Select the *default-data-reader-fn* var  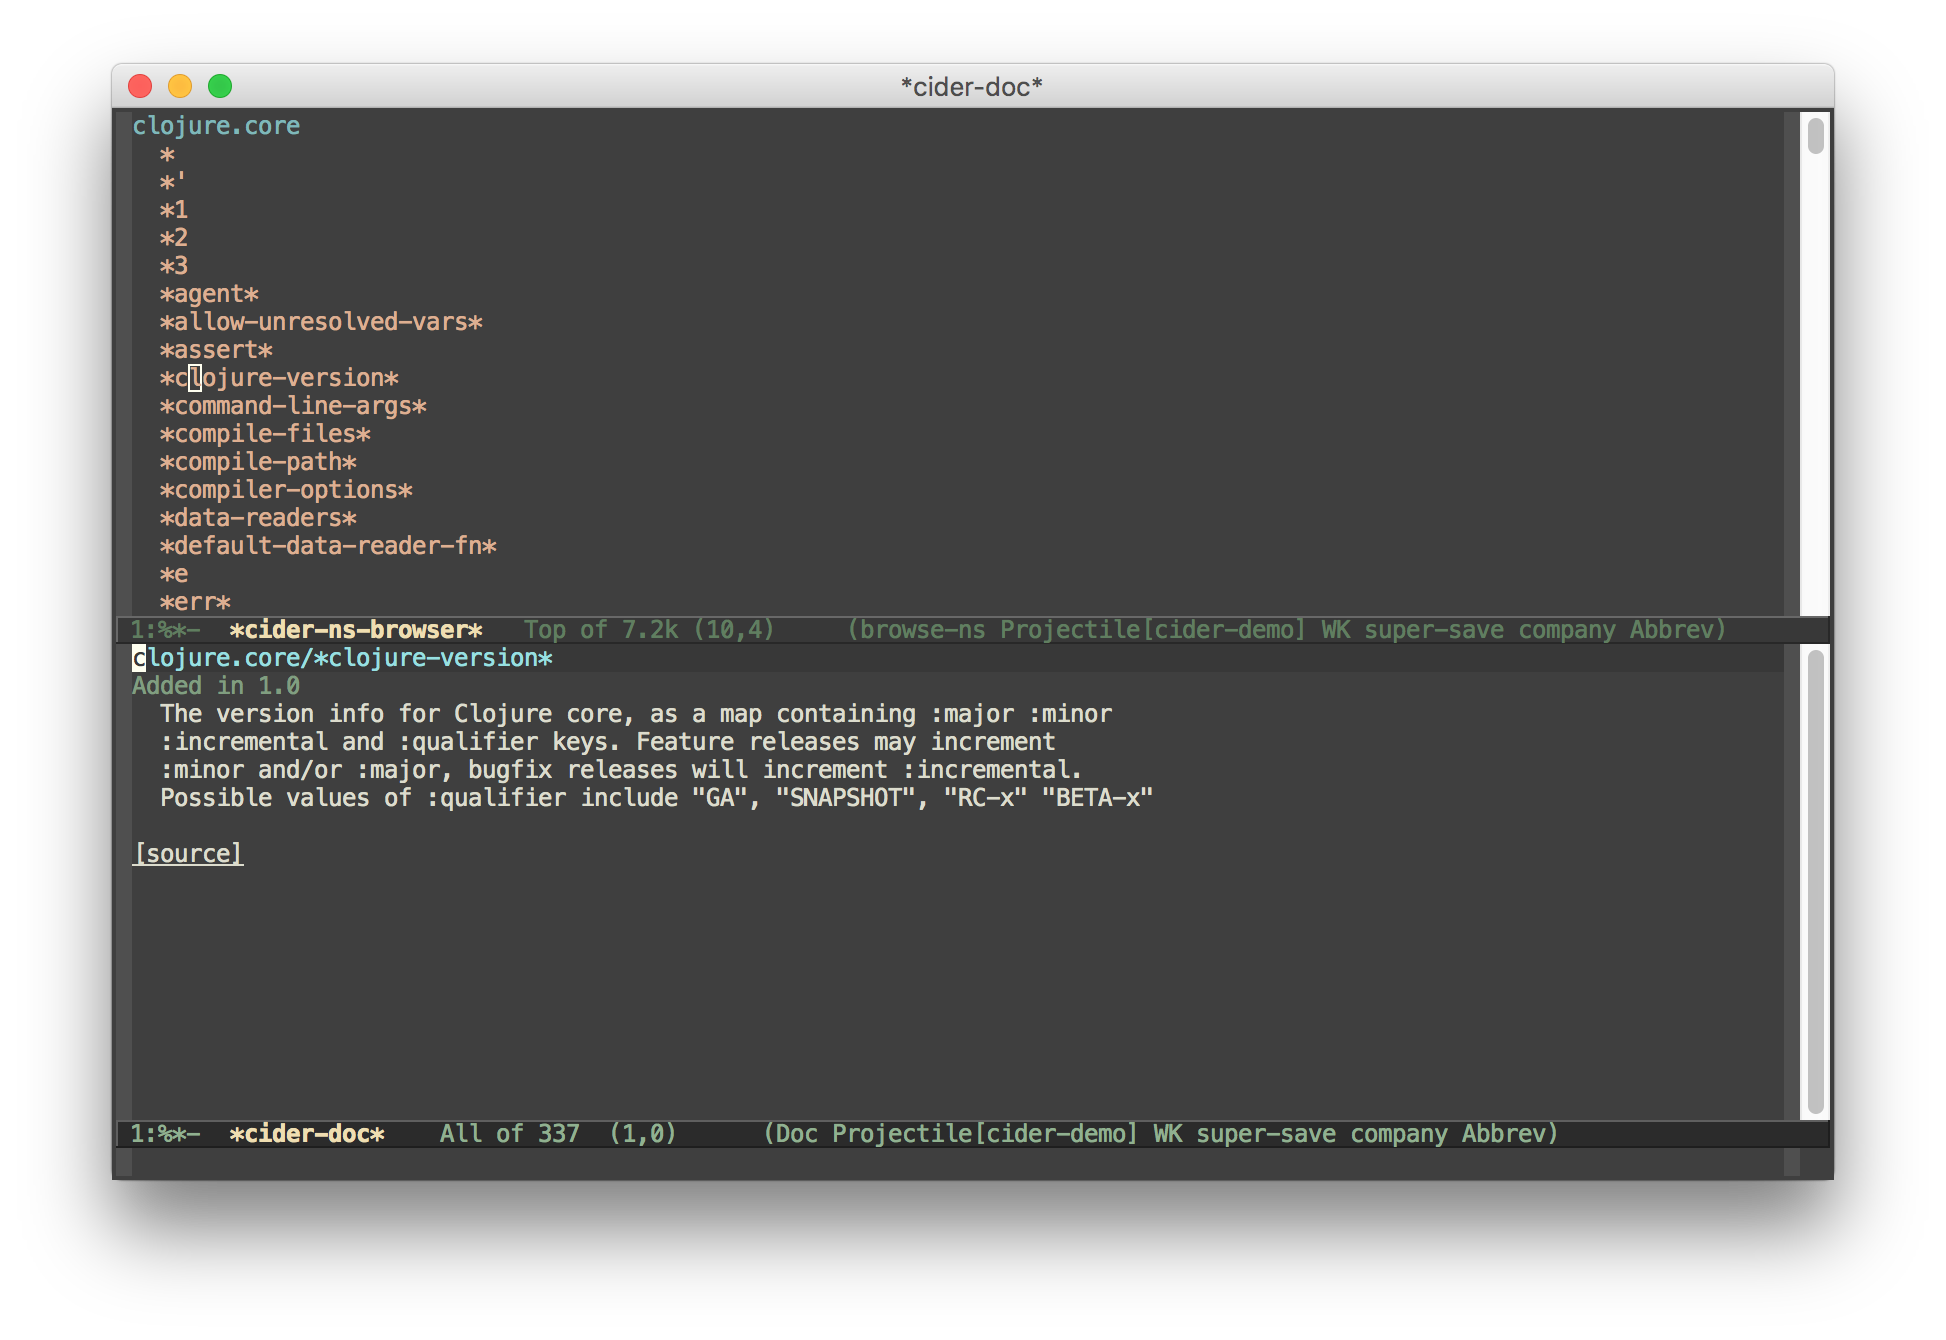coord(328,546)
